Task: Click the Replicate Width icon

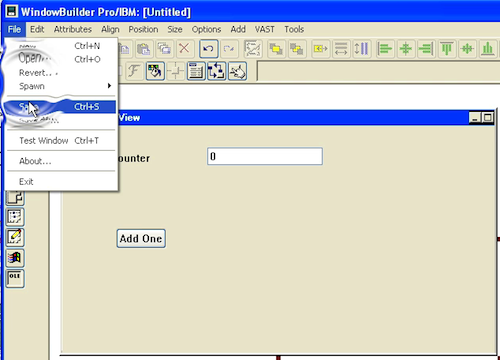Action: click(x=341, y=49)
